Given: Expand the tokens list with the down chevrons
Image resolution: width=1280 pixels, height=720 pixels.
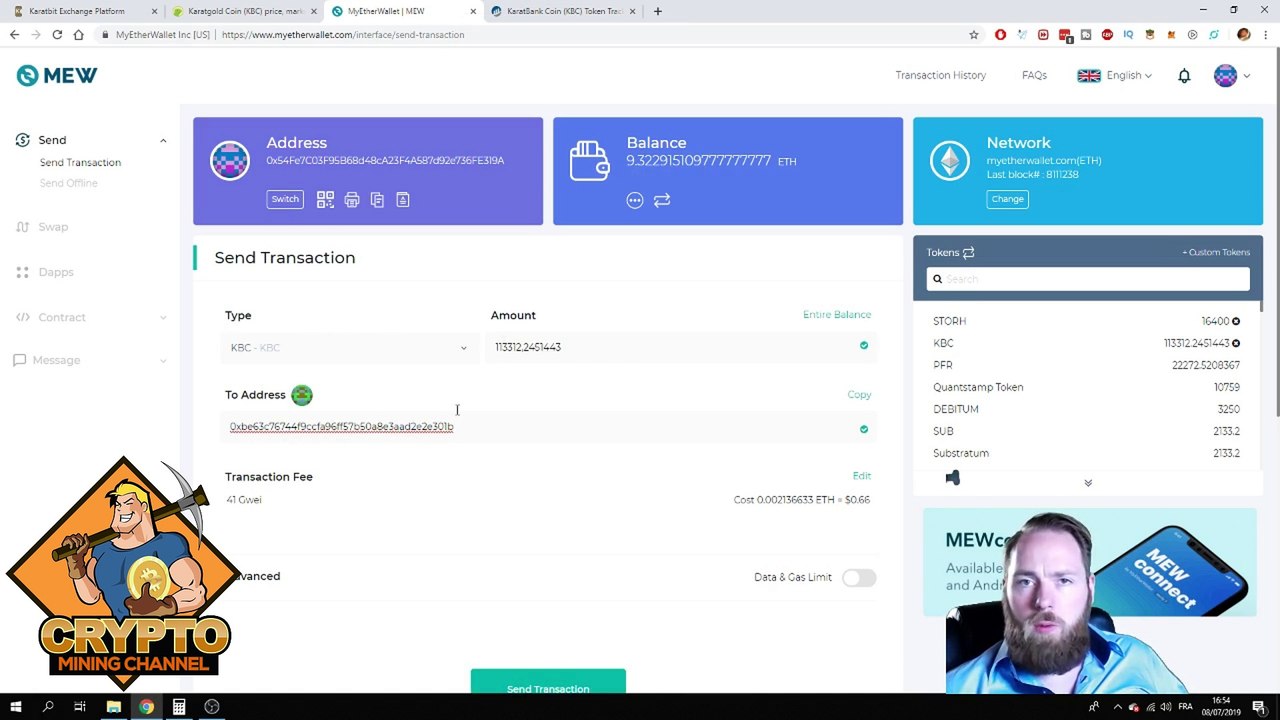Looking at the screenshot, I should click(1088, 483).
